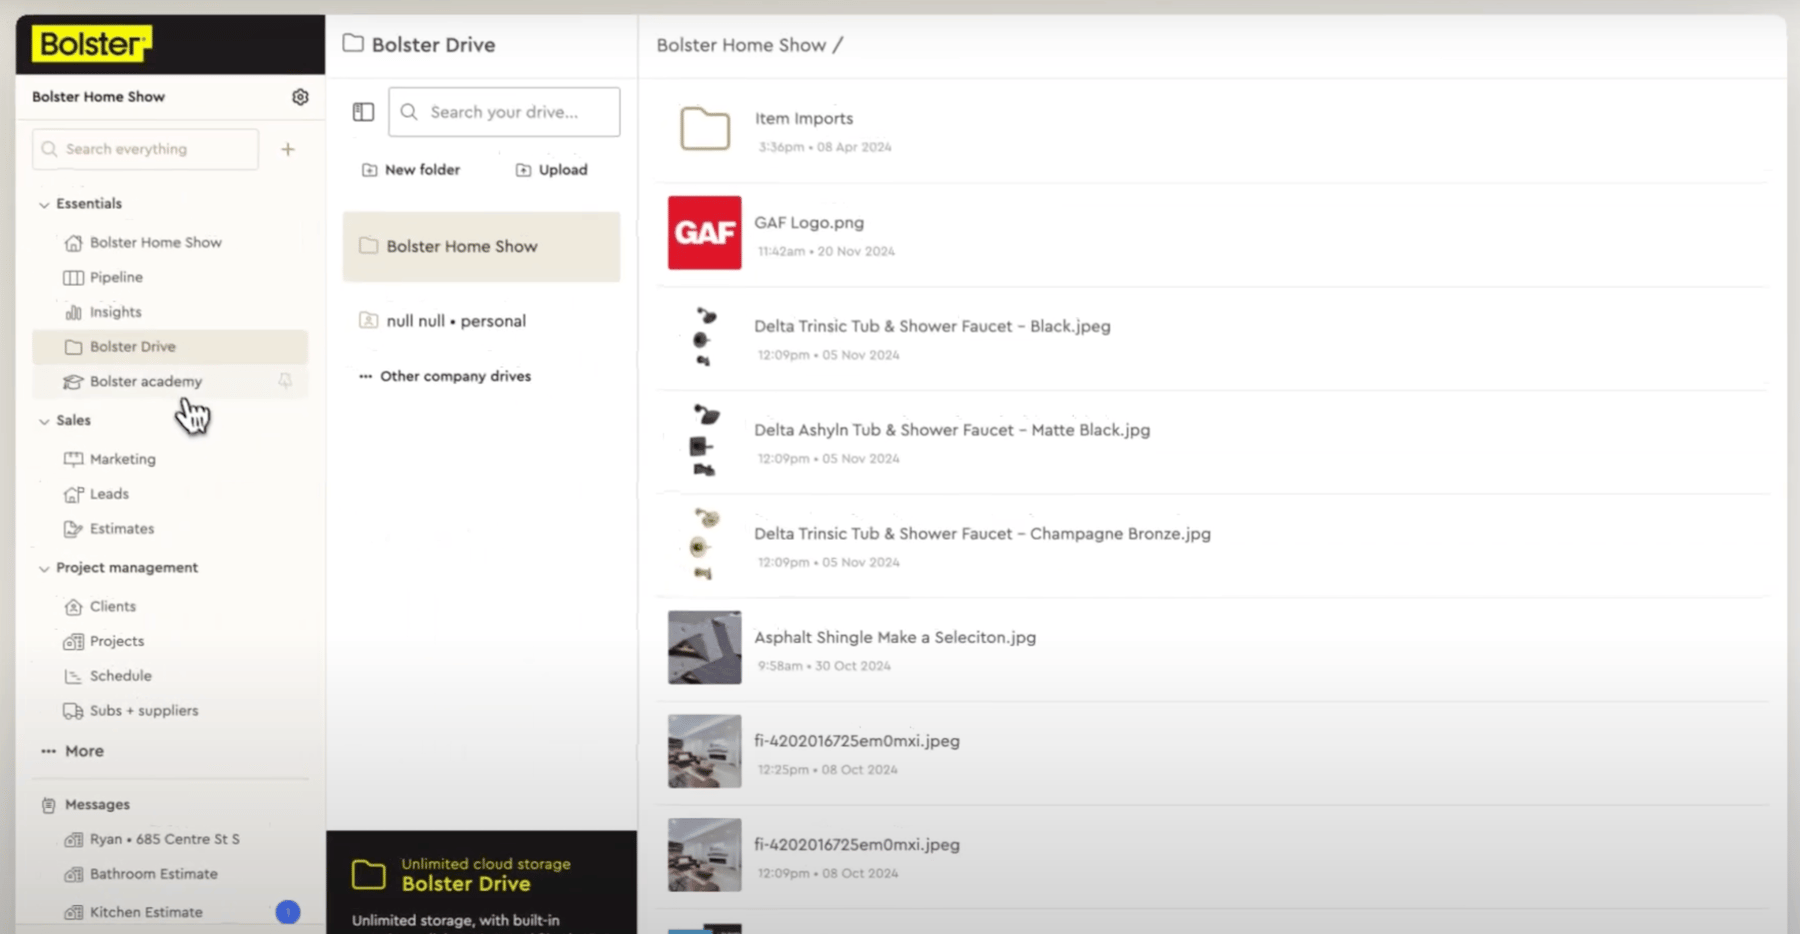This screenshot has height=934, width=1800.
Task: Select Estimates in the Sales menu
Action: coord(121,529)
